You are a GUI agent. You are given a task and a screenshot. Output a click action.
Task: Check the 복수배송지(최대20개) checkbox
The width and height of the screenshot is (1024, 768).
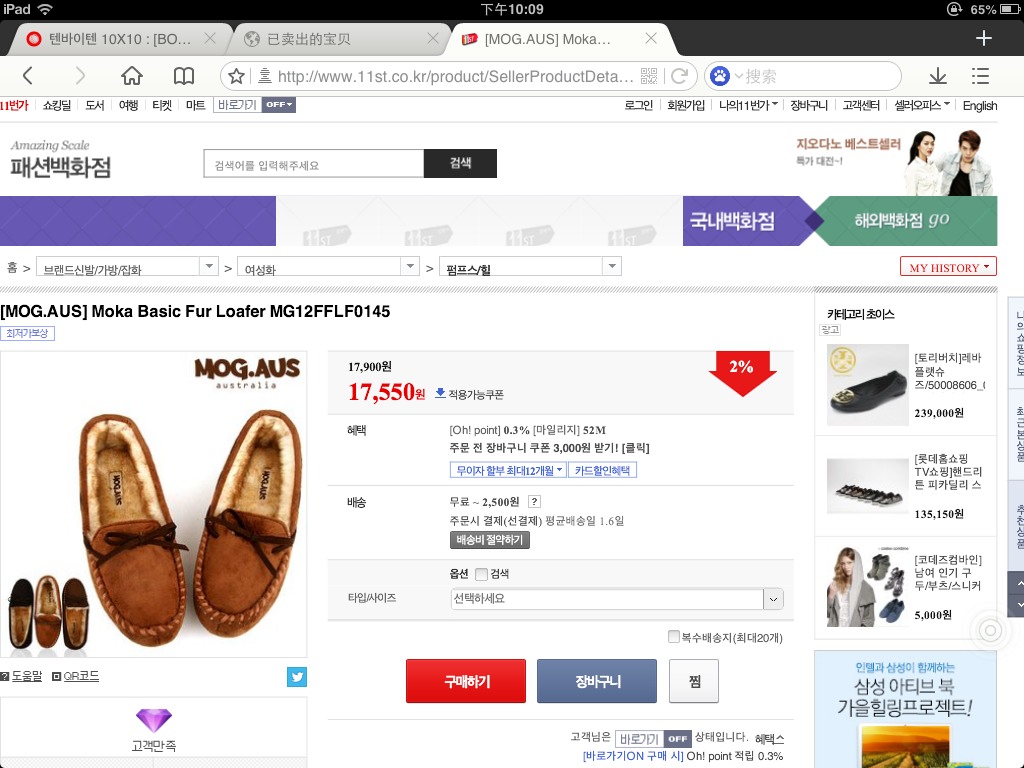[673, 636]
